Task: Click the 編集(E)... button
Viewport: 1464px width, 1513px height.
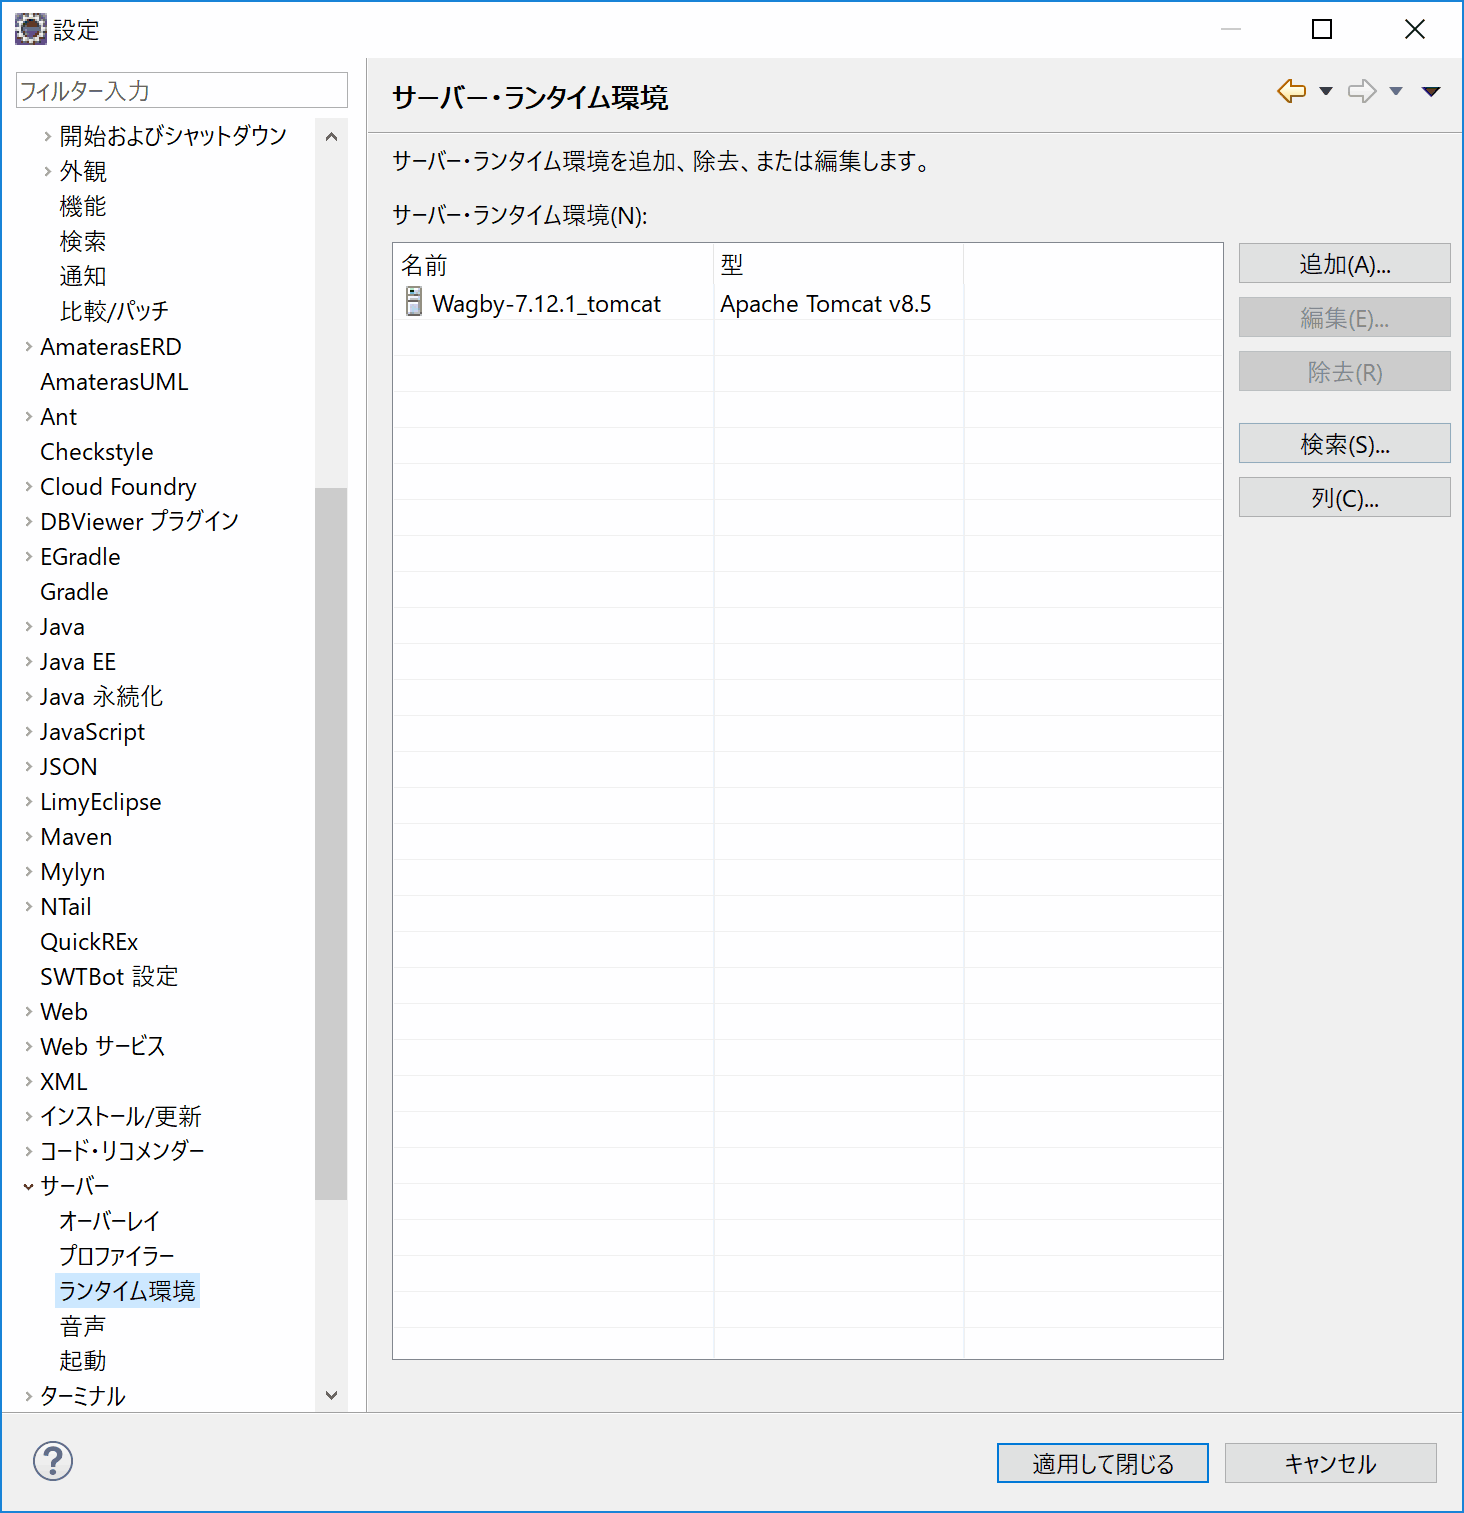Action: pyautogui.click(x=1344, y=318)
